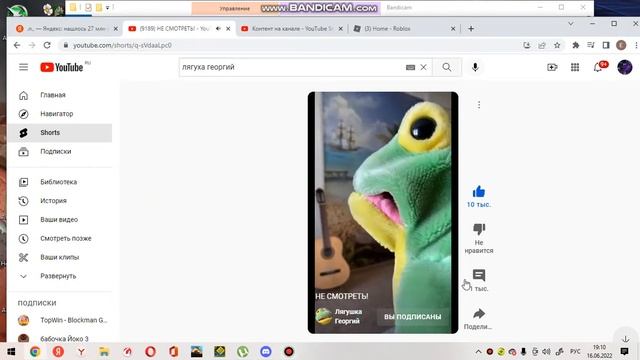Like the short with thumbs up
Screen dimensions: 640x360
(x=479, y=191)
